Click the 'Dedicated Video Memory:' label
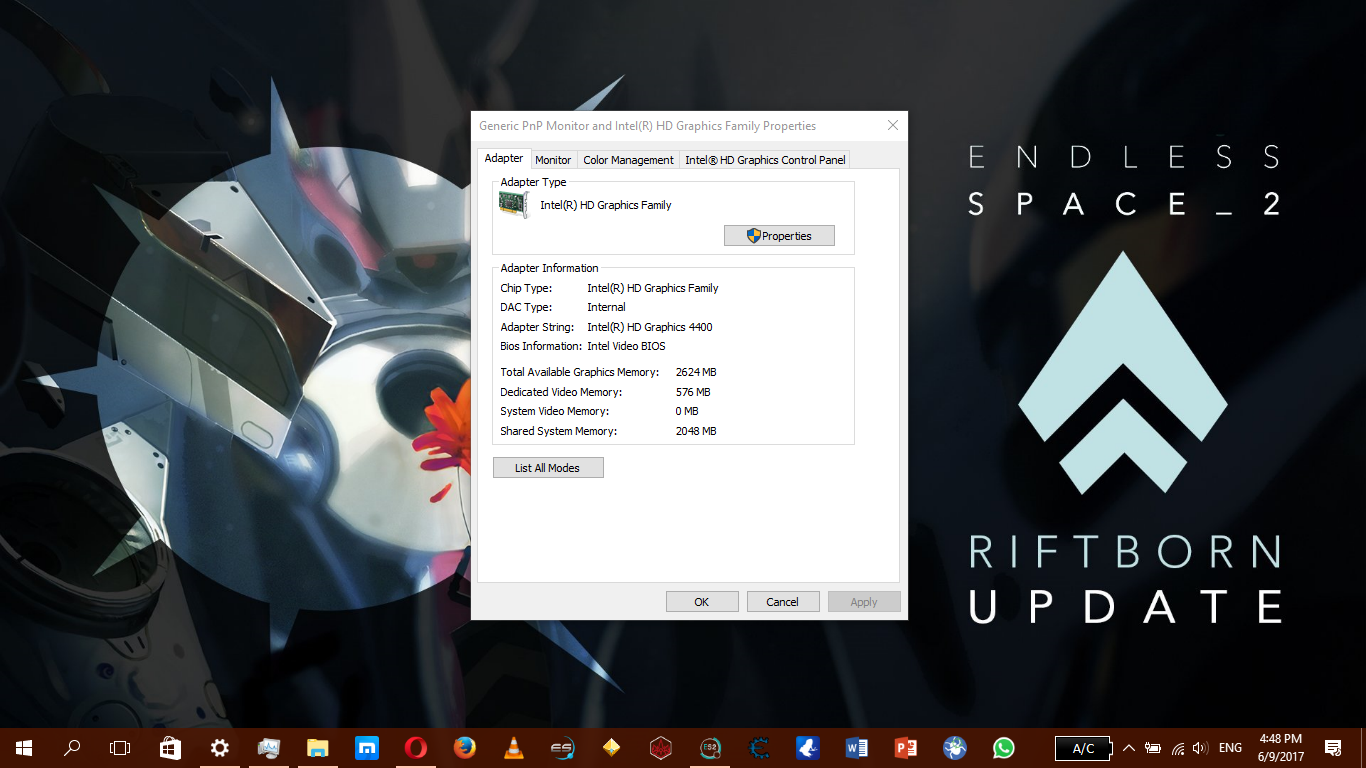 (561, 392)
